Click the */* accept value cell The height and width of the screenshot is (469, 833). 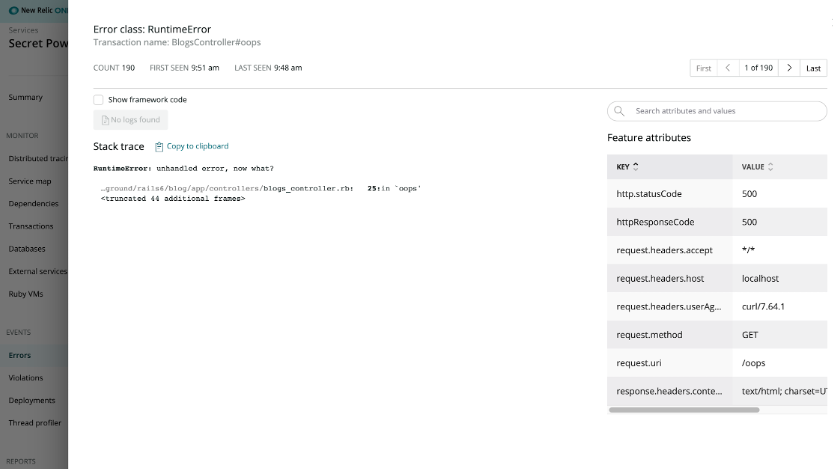click(779, 250)
